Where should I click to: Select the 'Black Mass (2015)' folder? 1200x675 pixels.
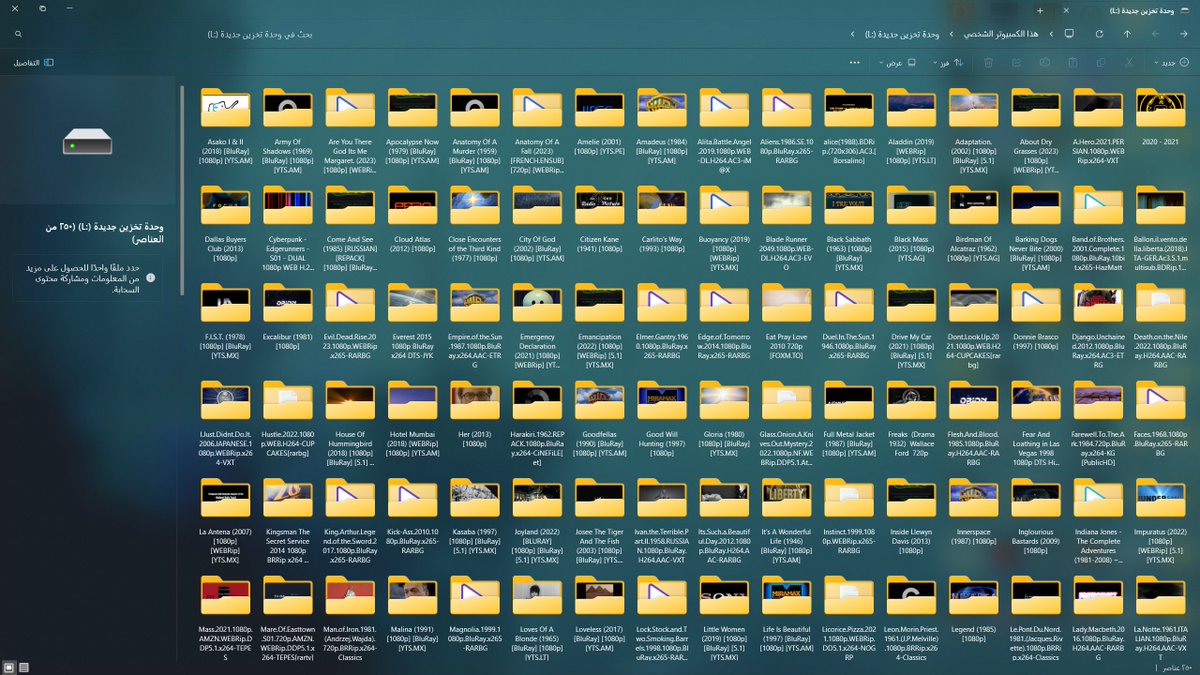point(910,226)
